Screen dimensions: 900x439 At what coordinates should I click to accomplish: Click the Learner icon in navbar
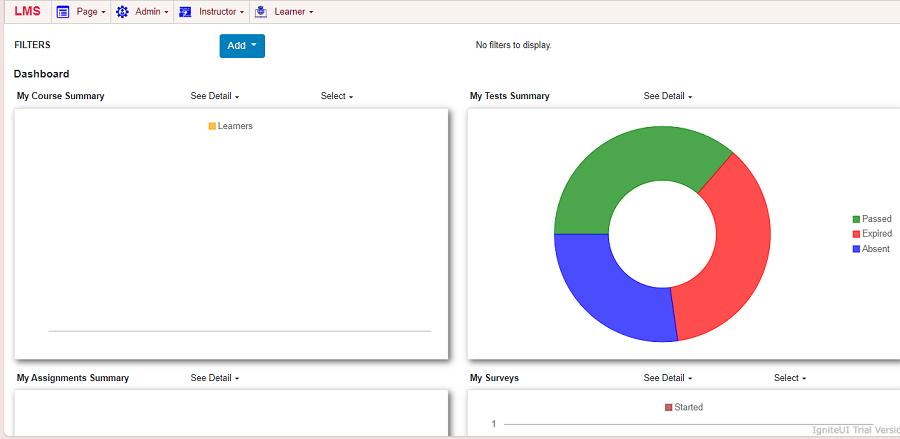(261, 12)
